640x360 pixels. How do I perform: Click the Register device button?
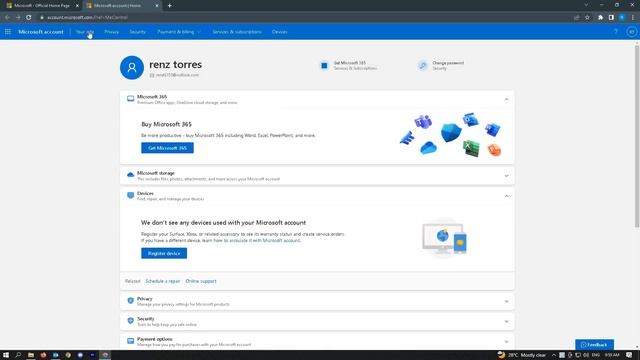[164, 253]
